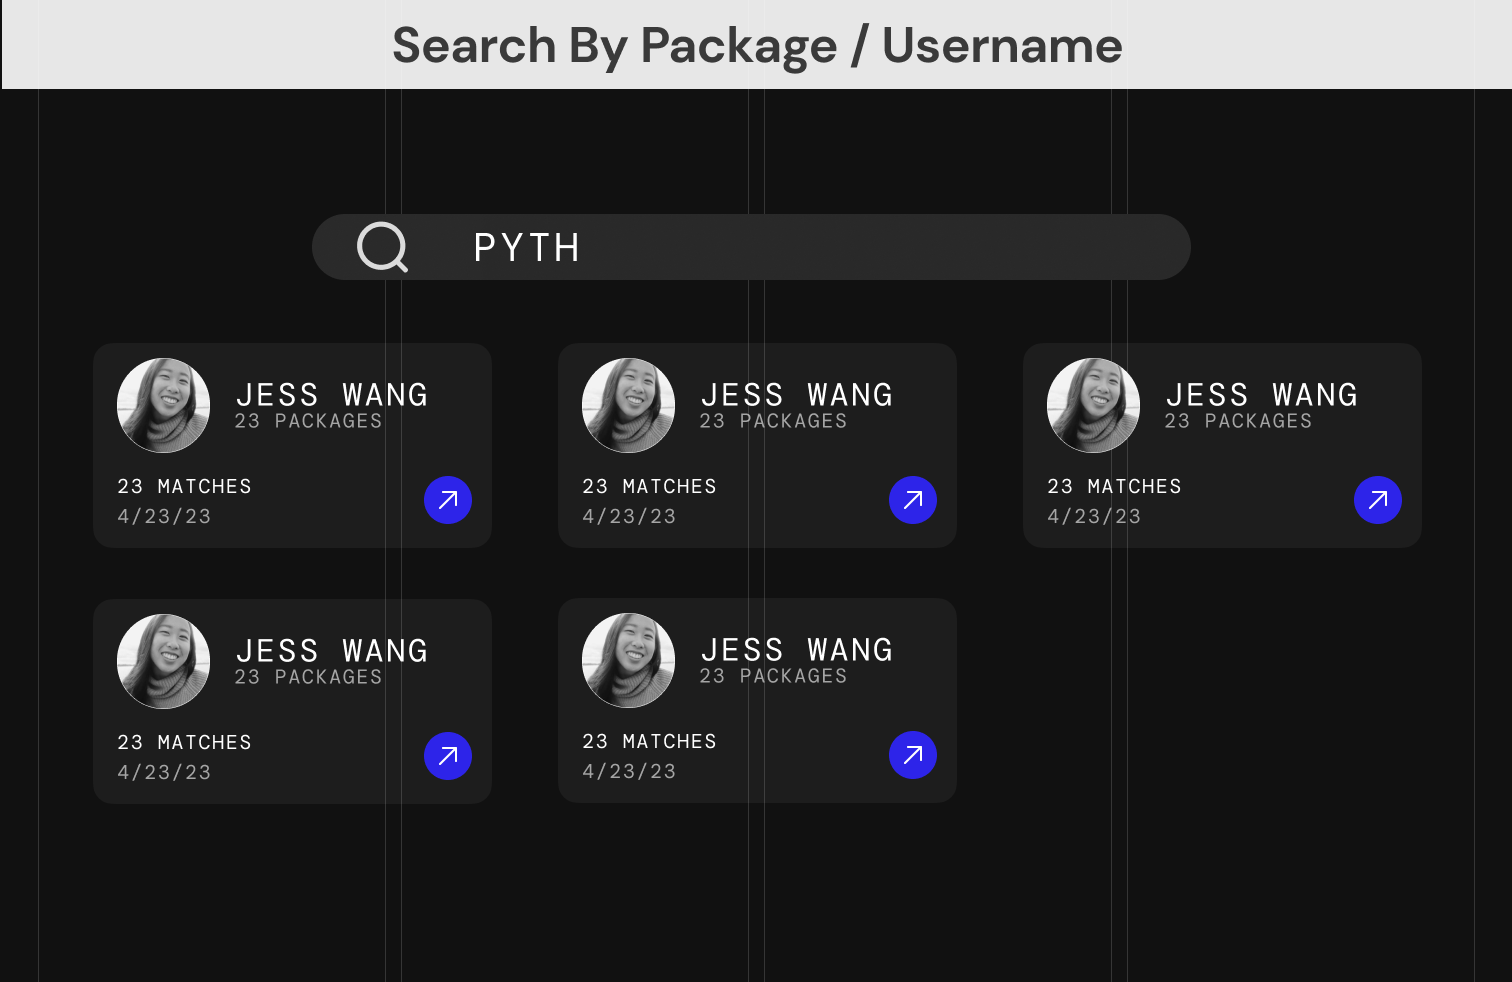This screenshot has width=1512, height=982.
Task: Click the avatar photo on bottom-middle card
Action: coord(629,660)
